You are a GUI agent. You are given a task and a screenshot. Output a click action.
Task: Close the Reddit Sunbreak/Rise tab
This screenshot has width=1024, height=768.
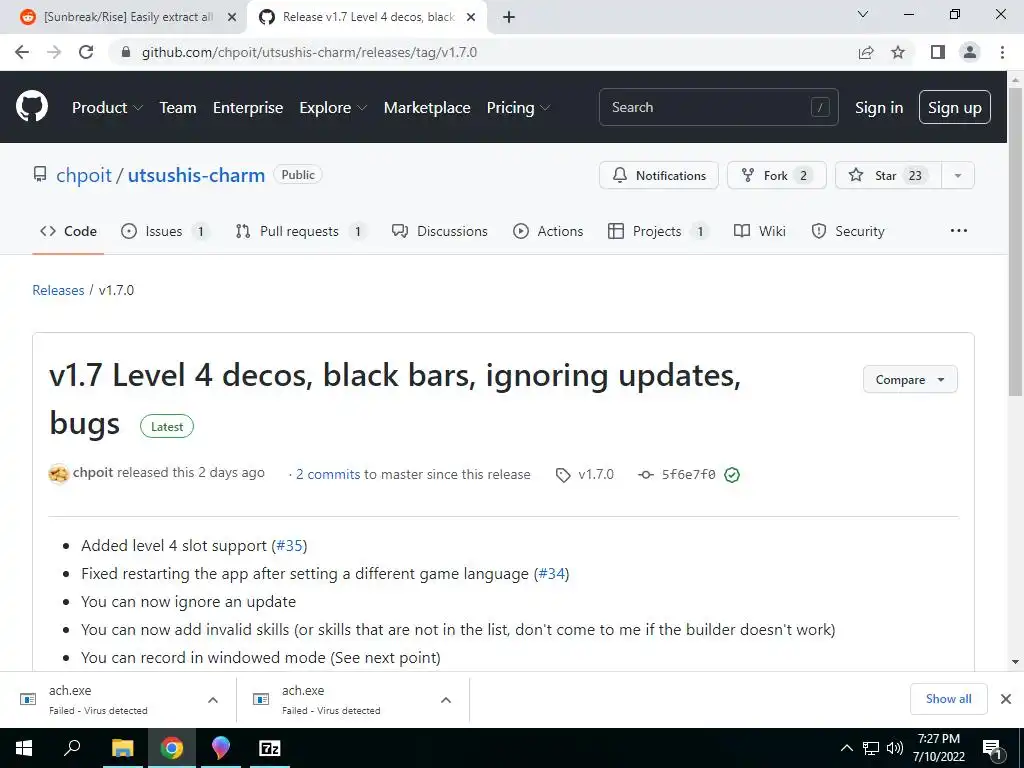coord(232,17)
